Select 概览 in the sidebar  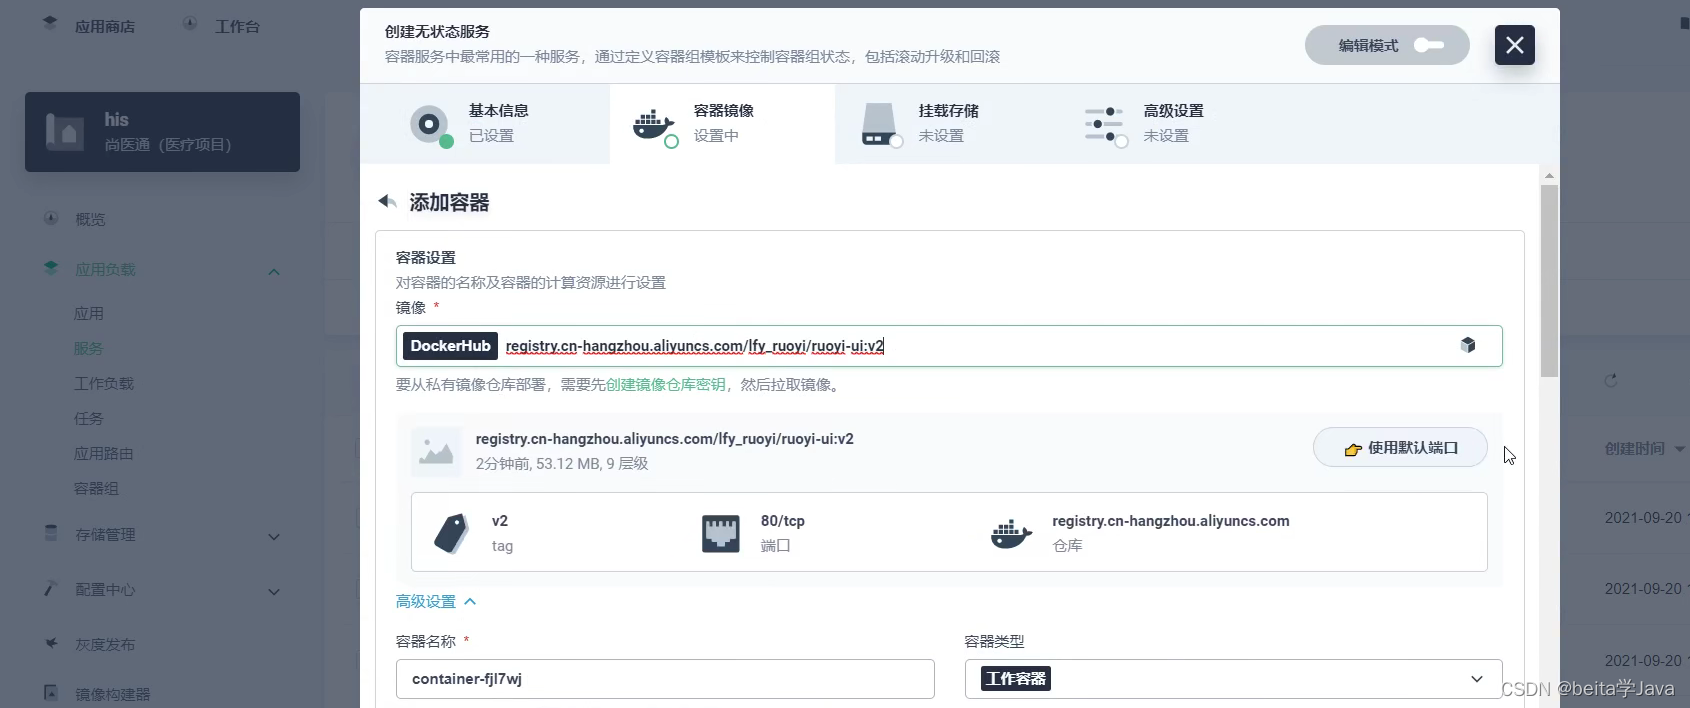click(90, 219)
